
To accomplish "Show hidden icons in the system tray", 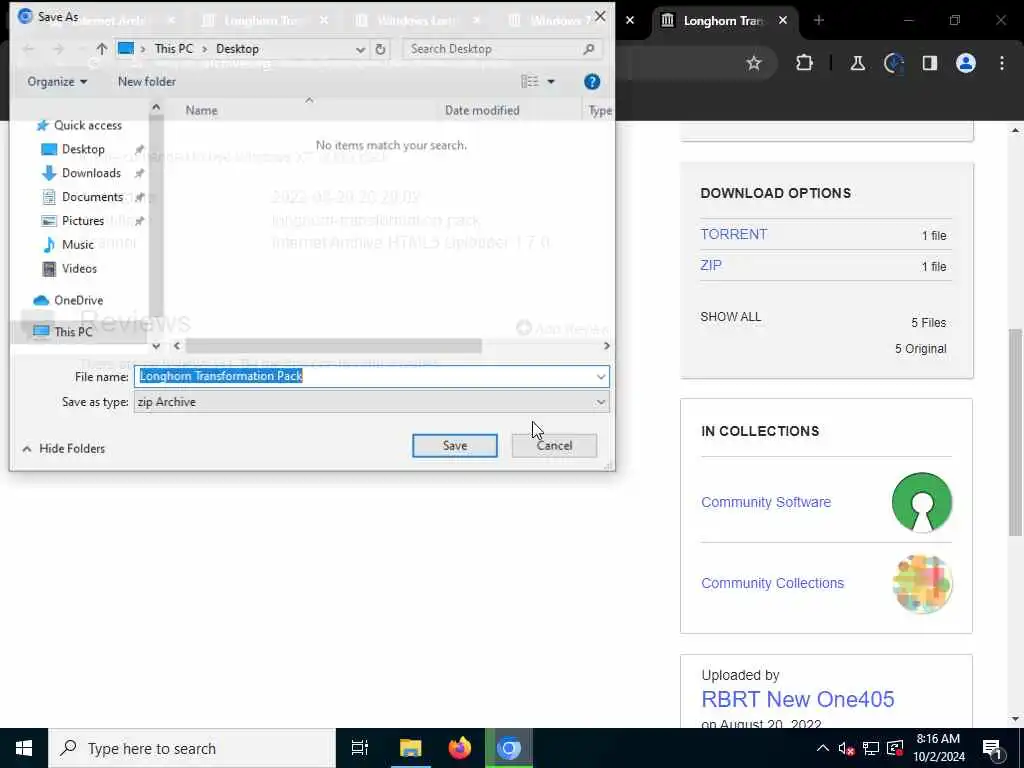I will pos(823,748).
